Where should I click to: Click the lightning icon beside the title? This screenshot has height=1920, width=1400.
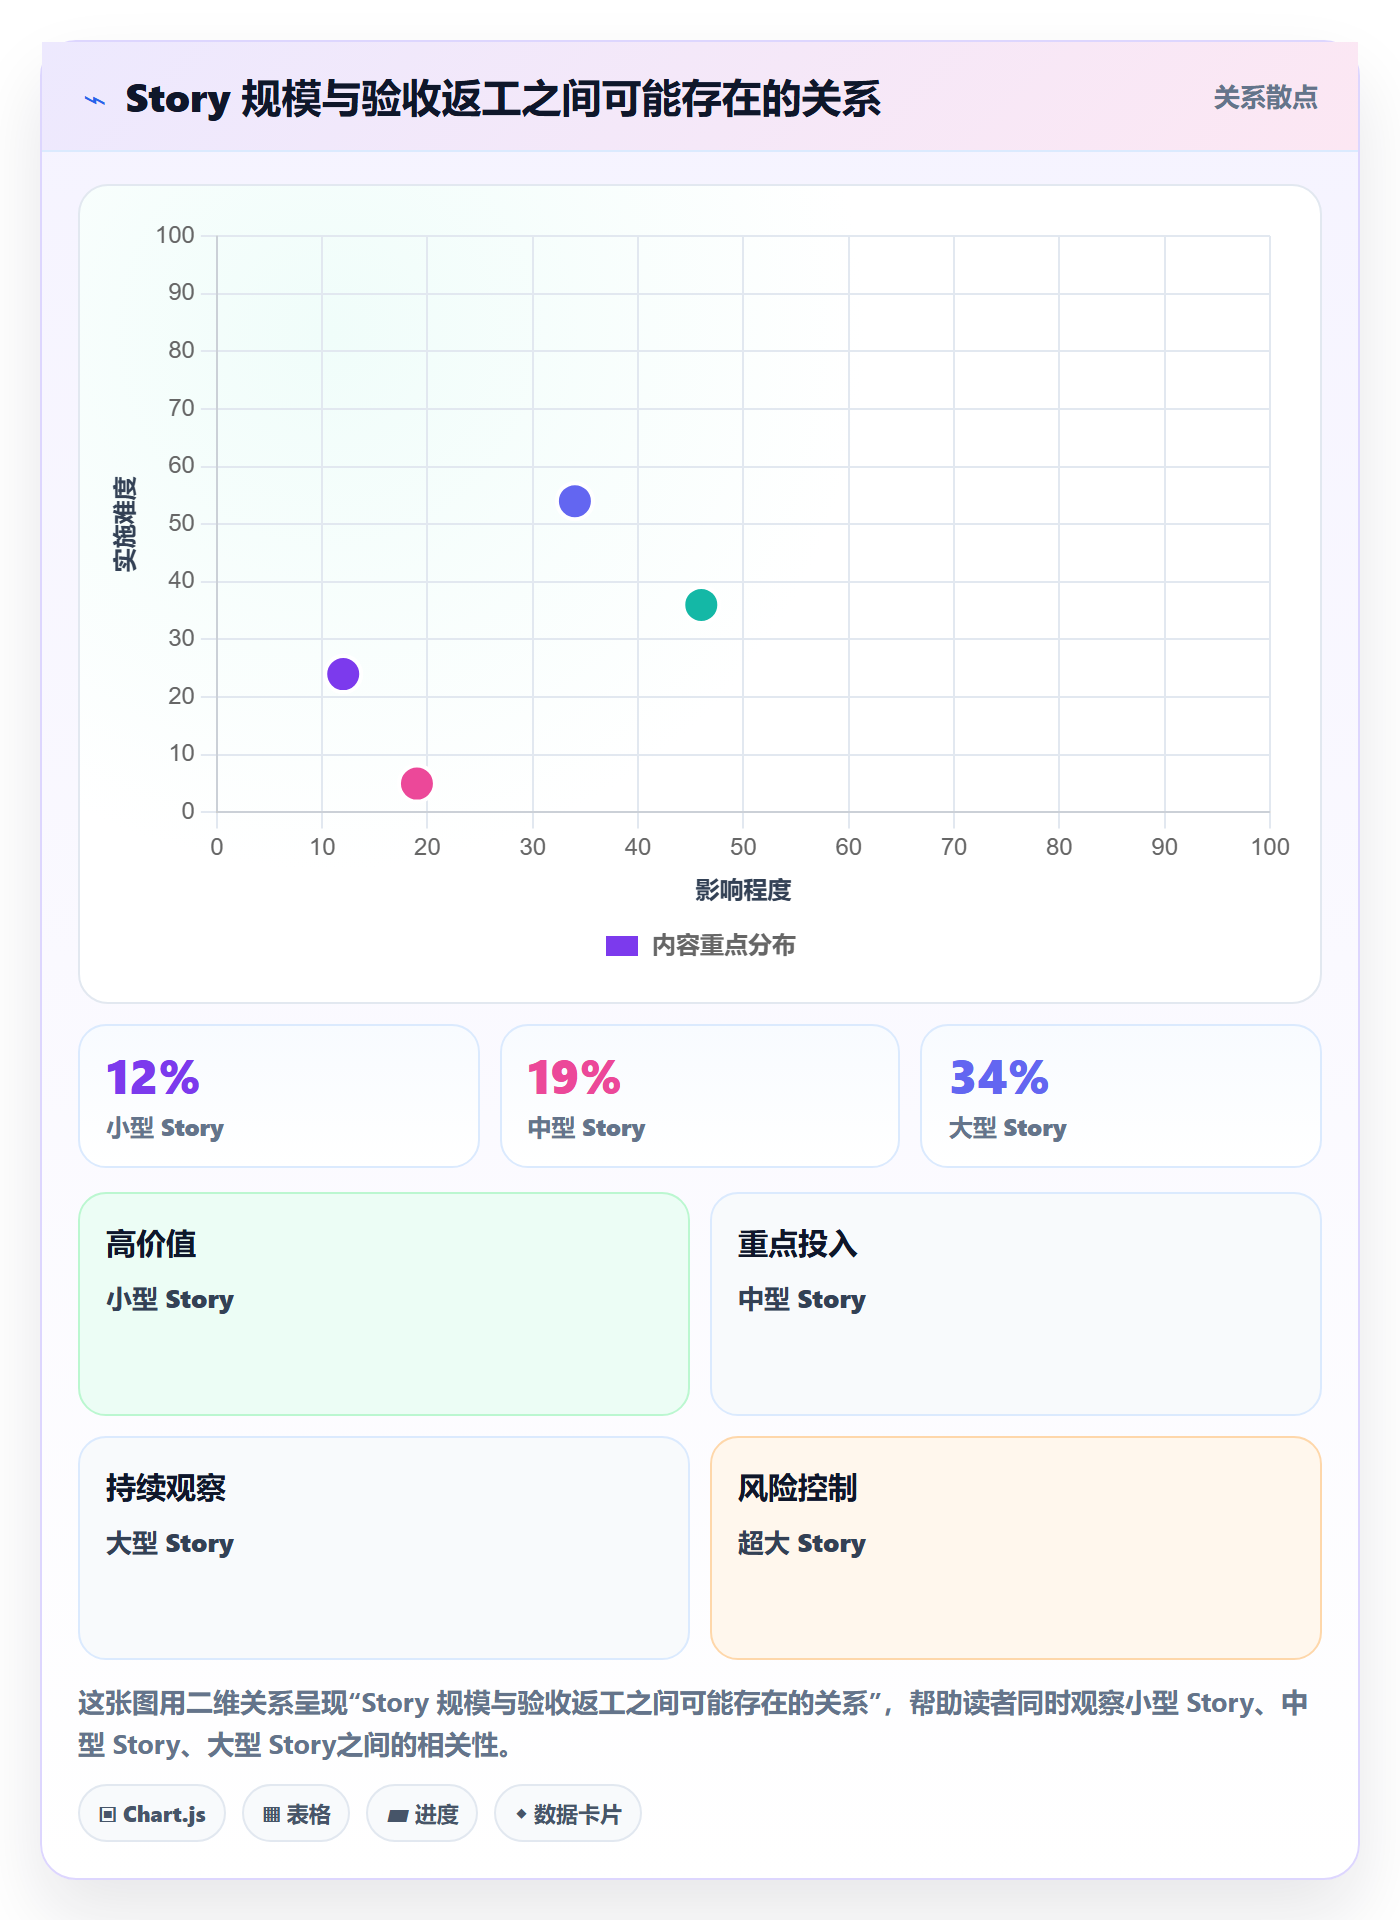(x=95, y=100)
